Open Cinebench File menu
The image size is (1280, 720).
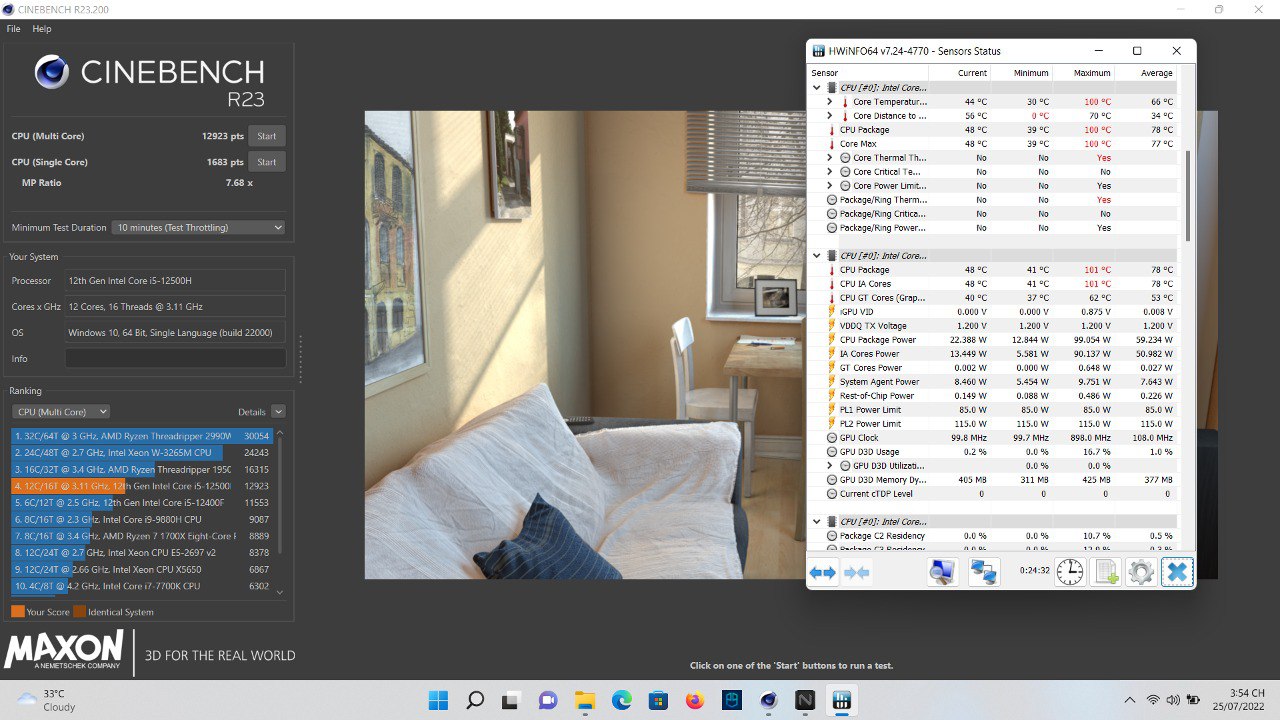pyautogui.click(x=13, y=29)
